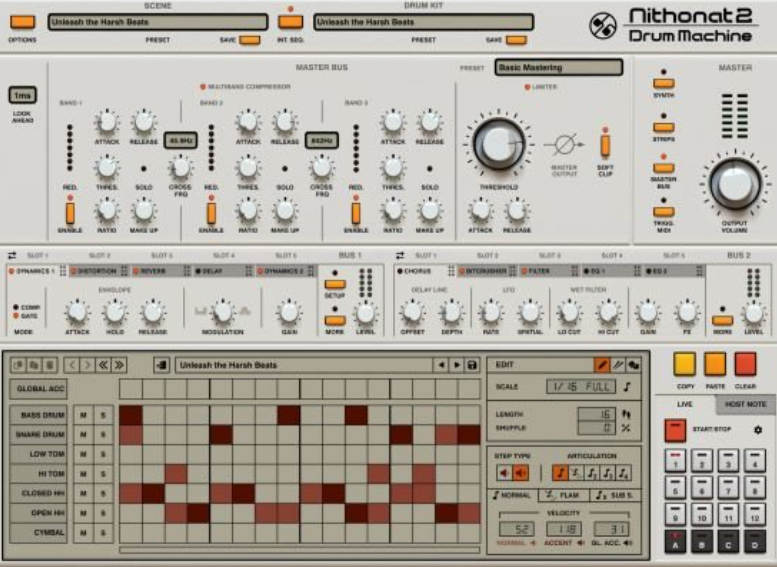Open the Flam tab
Viewport: 777px width, 567px height.
point(563,495)
